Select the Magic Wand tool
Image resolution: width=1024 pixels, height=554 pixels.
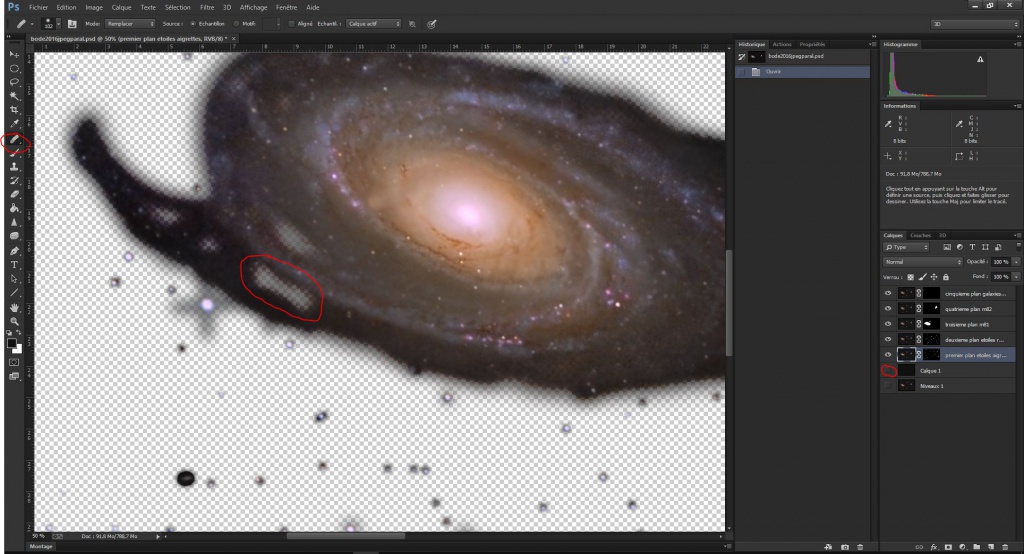[x=14, y=96]
